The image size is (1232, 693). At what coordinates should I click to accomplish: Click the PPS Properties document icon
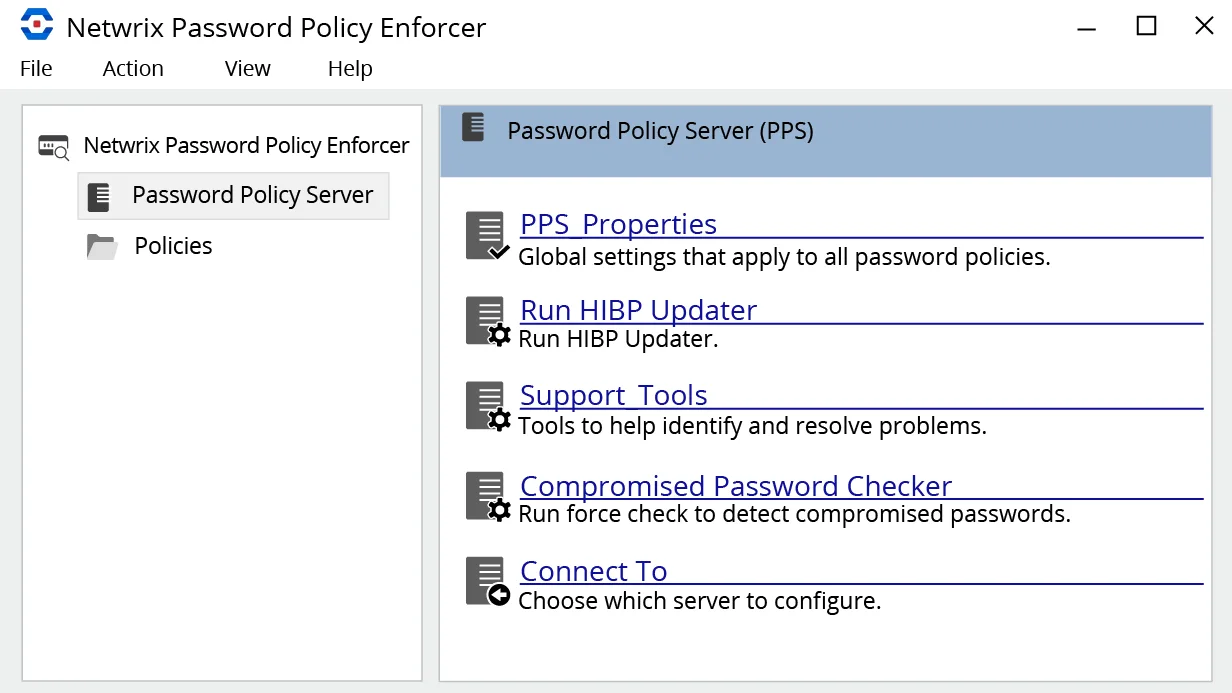488,236
